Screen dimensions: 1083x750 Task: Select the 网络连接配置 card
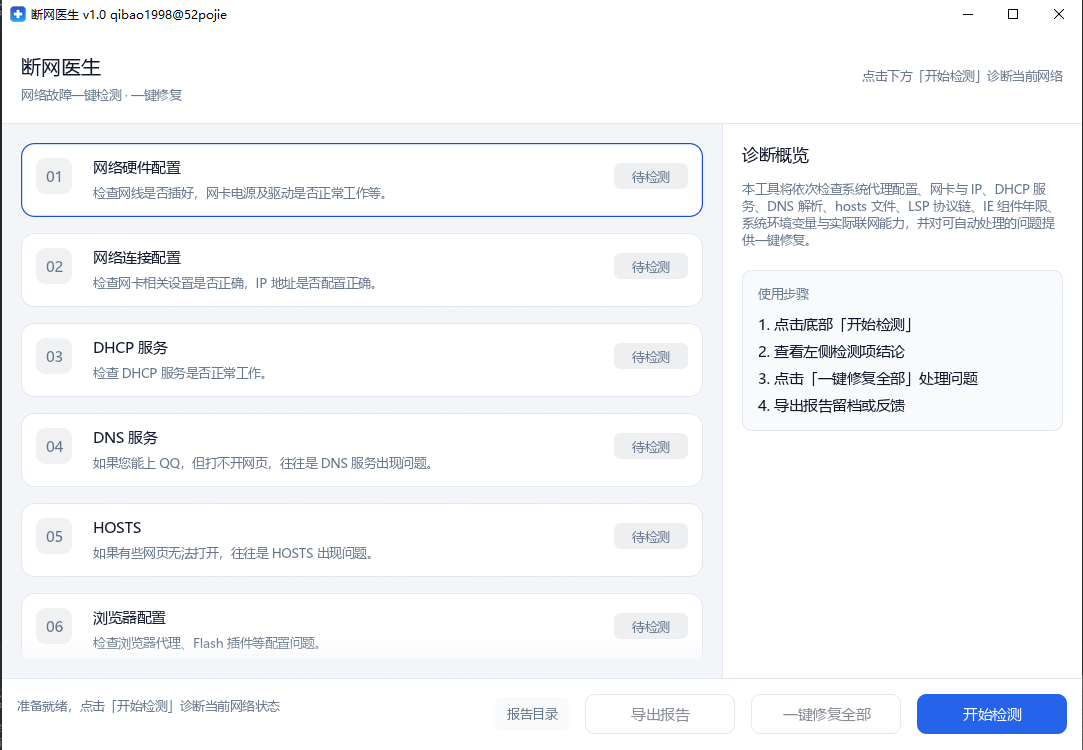pos(362,270)
